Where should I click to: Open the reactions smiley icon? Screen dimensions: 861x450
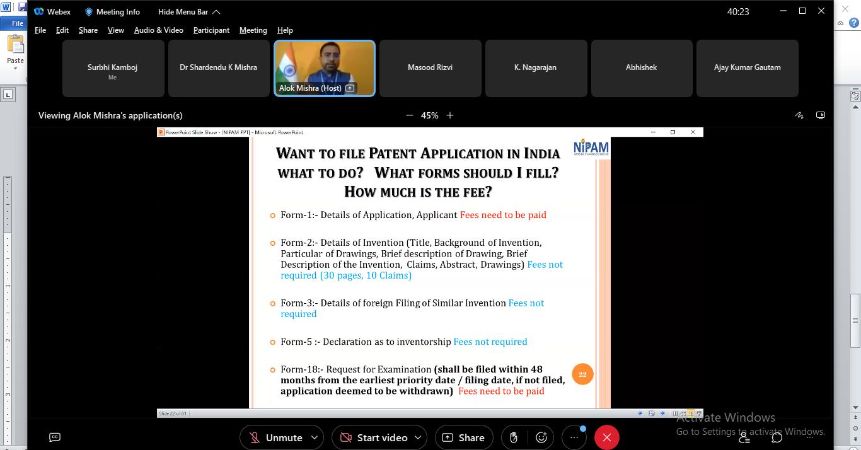[x=542, y=437]
